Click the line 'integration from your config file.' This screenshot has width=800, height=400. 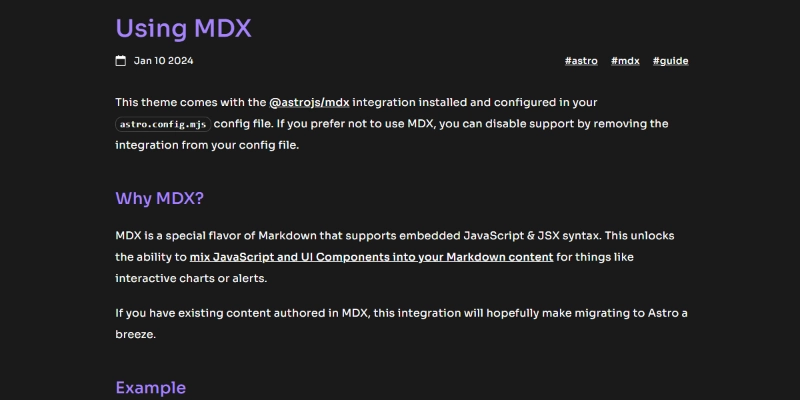(x=207, y=145)
